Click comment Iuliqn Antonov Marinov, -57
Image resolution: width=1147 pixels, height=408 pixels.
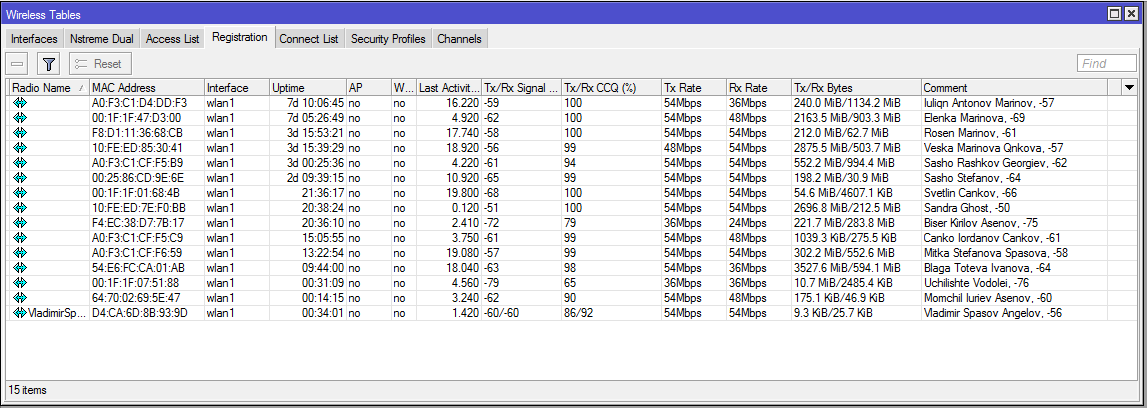pyautogui.click(x=989, y=102)
